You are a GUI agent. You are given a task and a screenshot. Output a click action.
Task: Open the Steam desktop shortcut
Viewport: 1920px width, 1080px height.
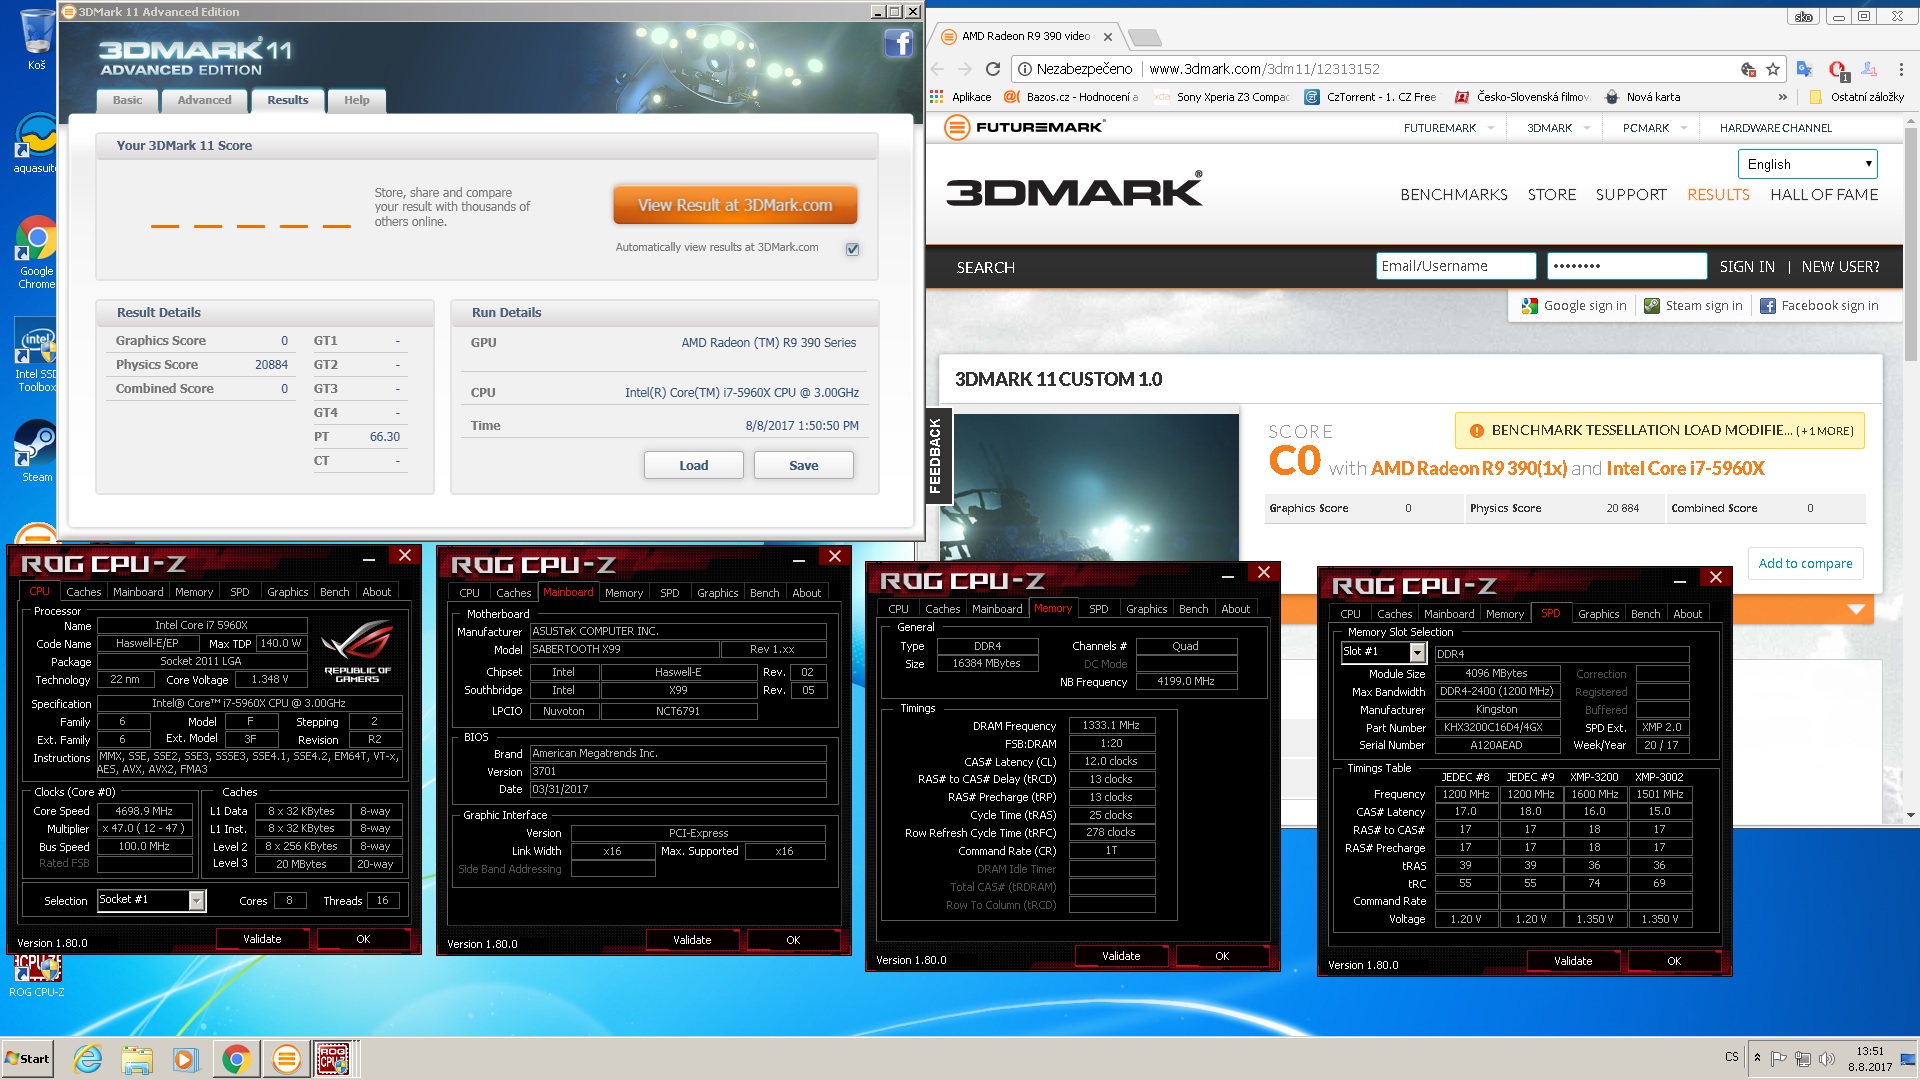click(x=36, y=450)
